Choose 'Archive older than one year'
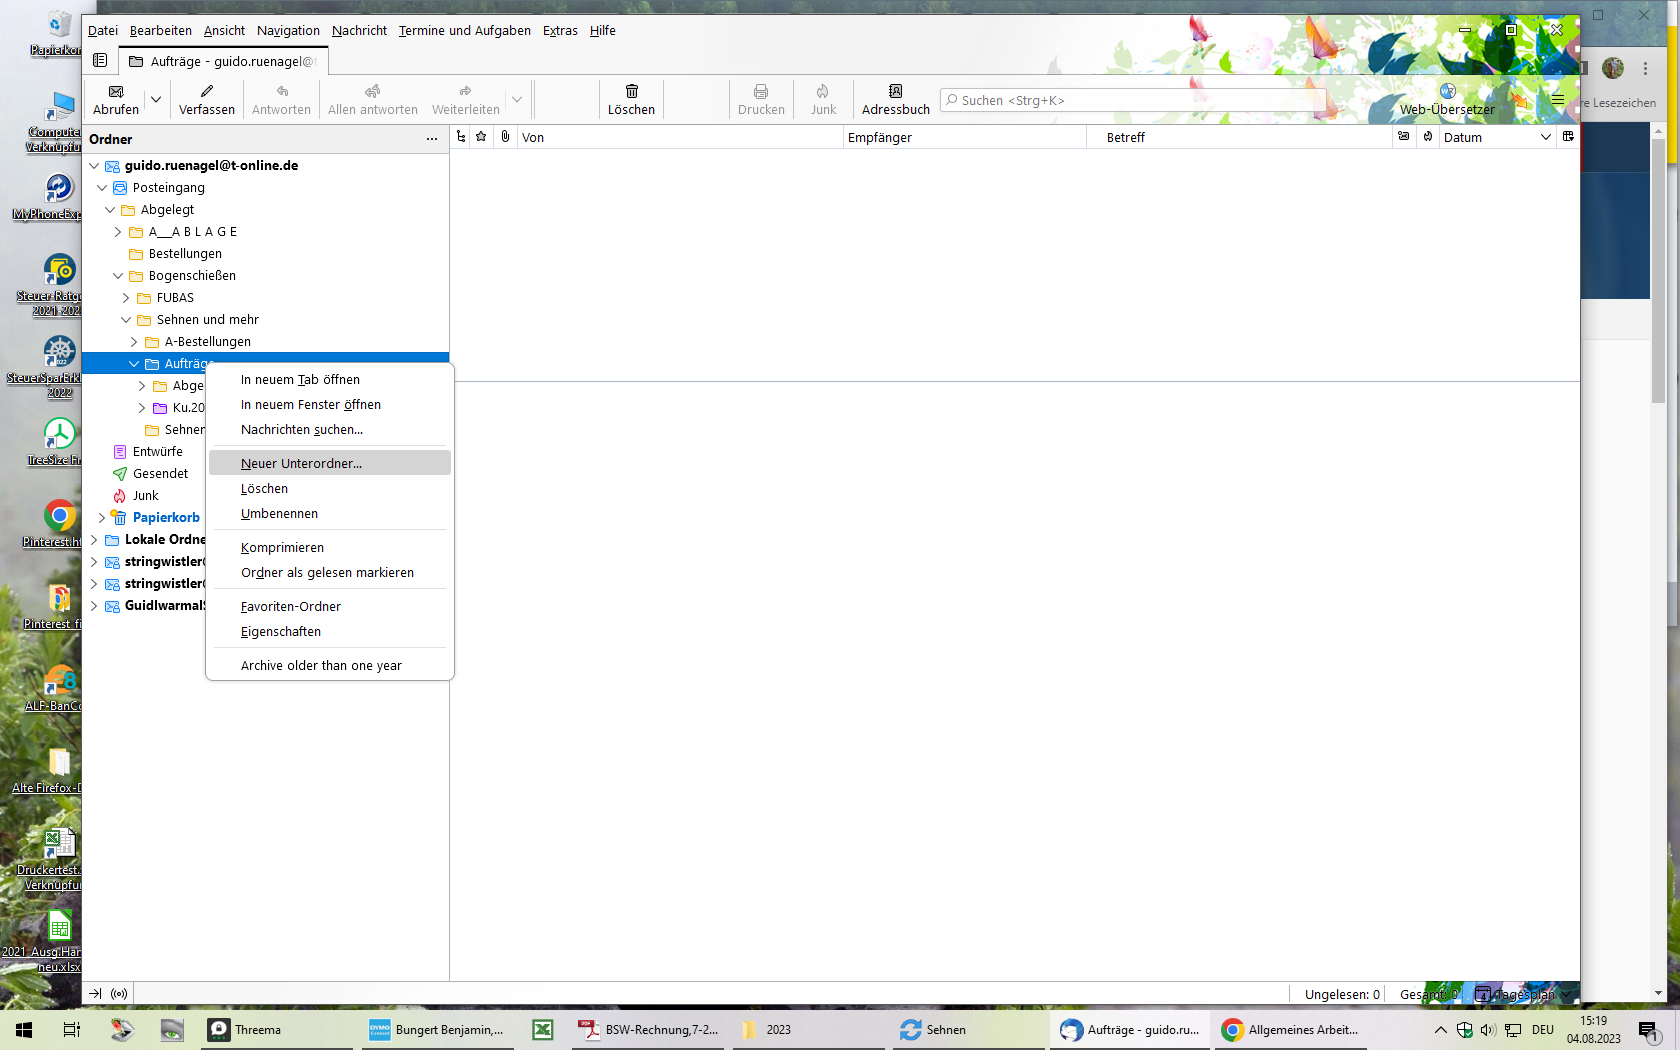 coord(330,666)
